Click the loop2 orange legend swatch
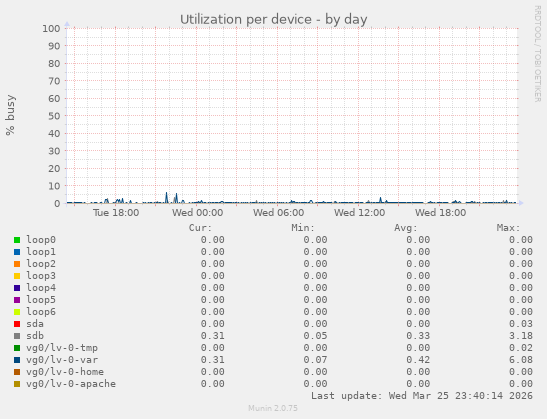This screenshot has height=419, width=547. point(17,264)
